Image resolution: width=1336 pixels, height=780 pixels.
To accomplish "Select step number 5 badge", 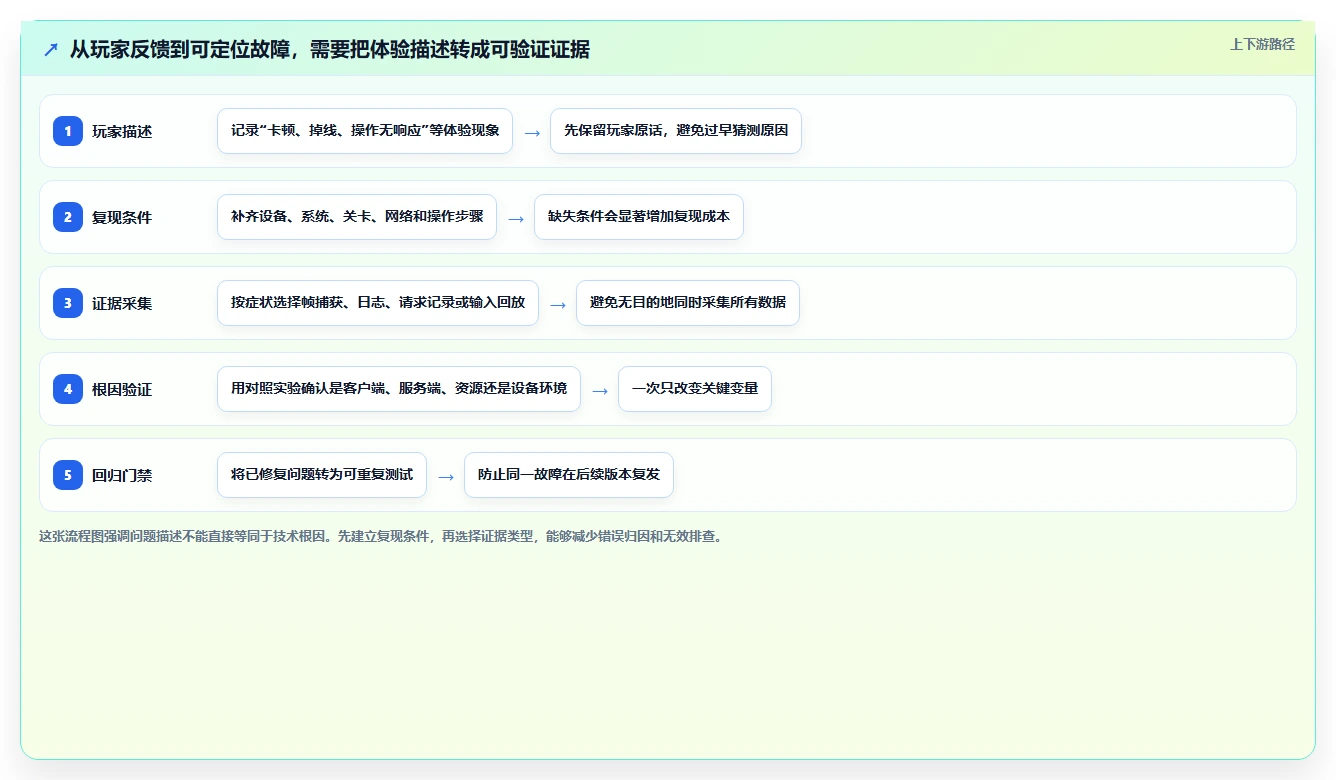I will [68, 475].
